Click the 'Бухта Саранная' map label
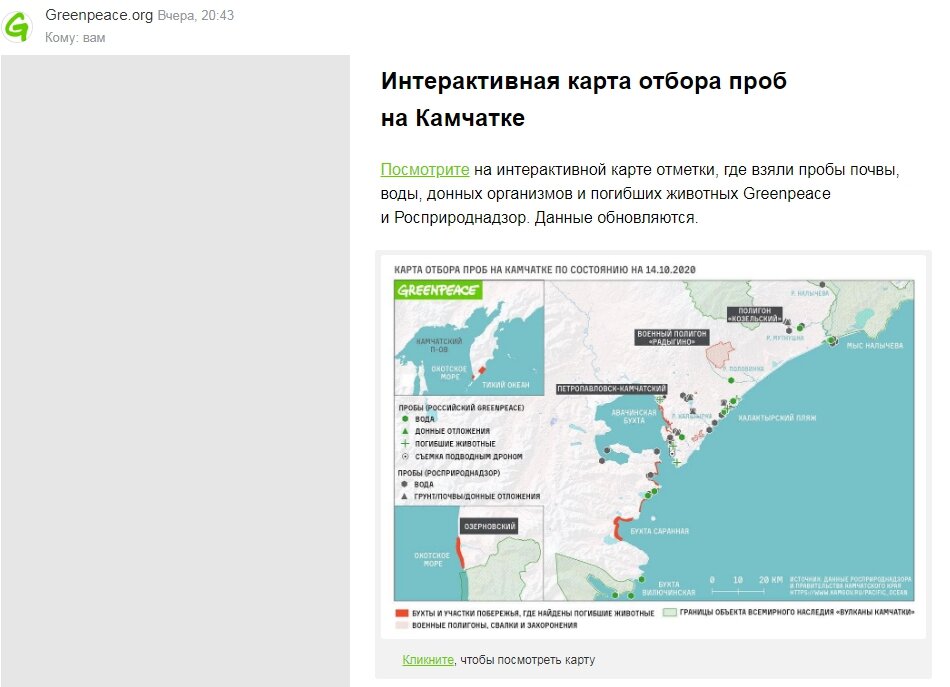Image resolution: width=950 pixels, height=687 pixels. click(x=659, y=531)
